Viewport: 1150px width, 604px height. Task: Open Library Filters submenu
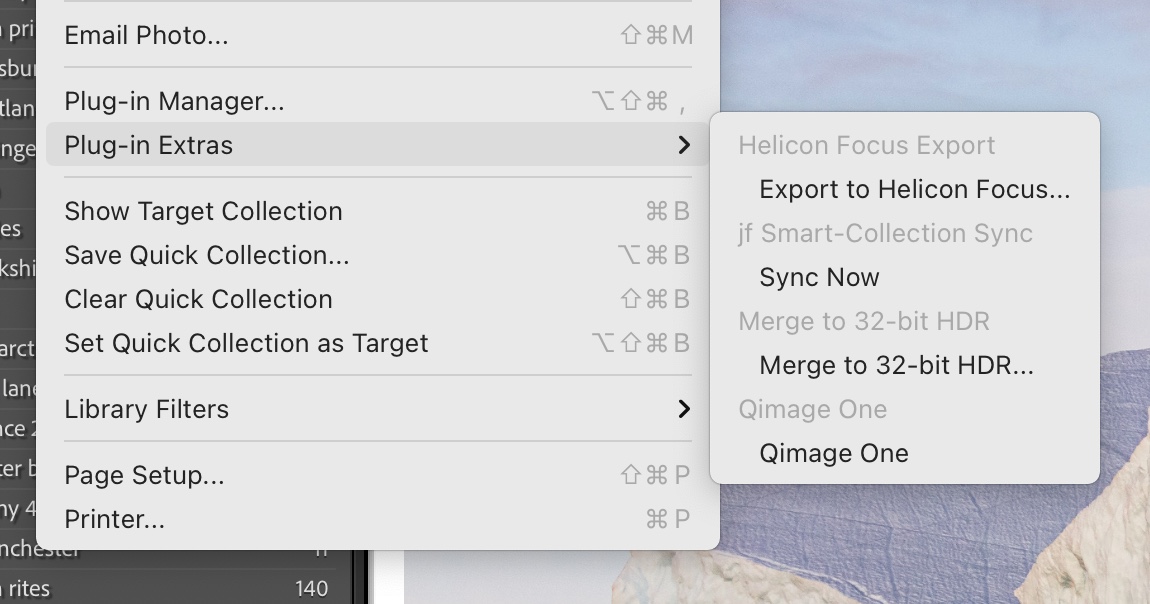[378, 409]
